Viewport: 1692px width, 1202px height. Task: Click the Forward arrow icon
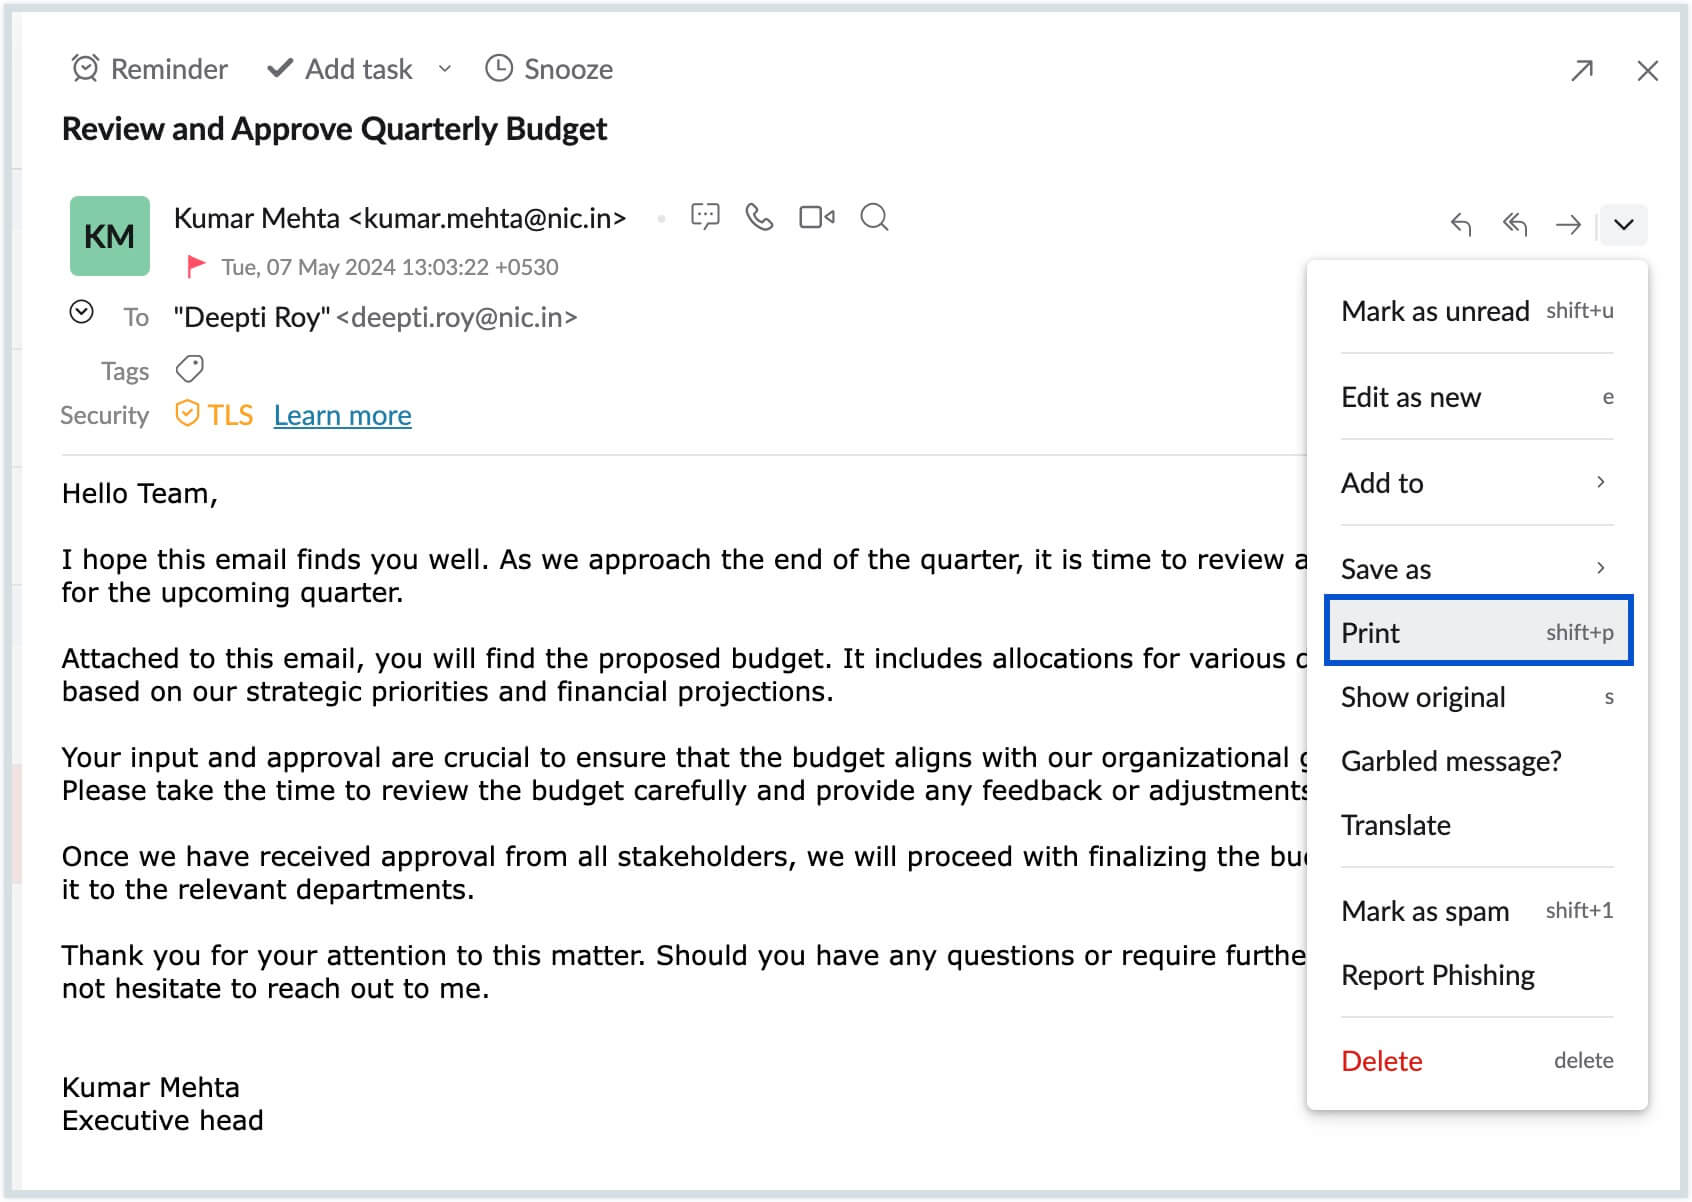(x=1568, y=224)
